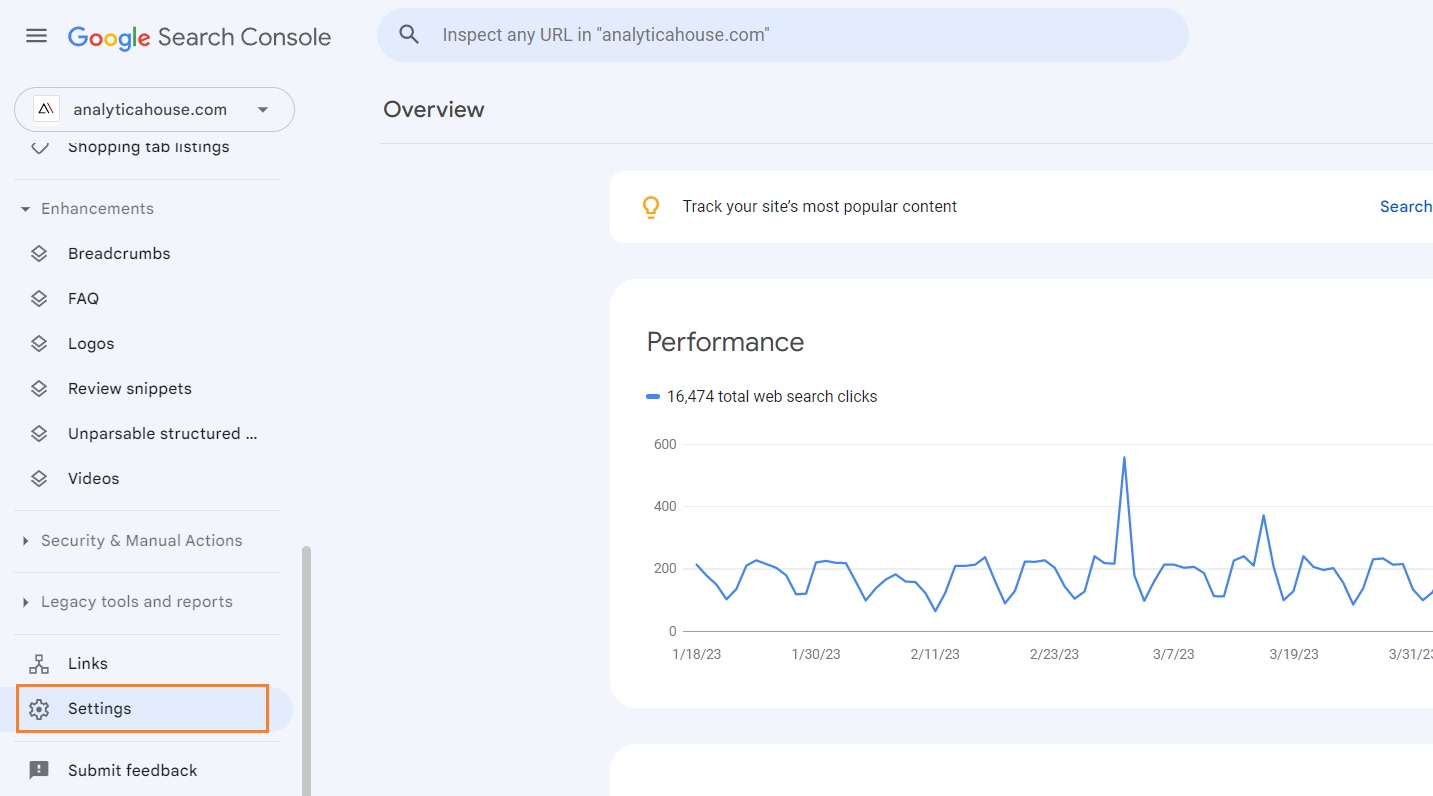Open the analyticahouse.com property selector dropdown
The height and width of the screenshot is (796, 1433).
point(154,109)
